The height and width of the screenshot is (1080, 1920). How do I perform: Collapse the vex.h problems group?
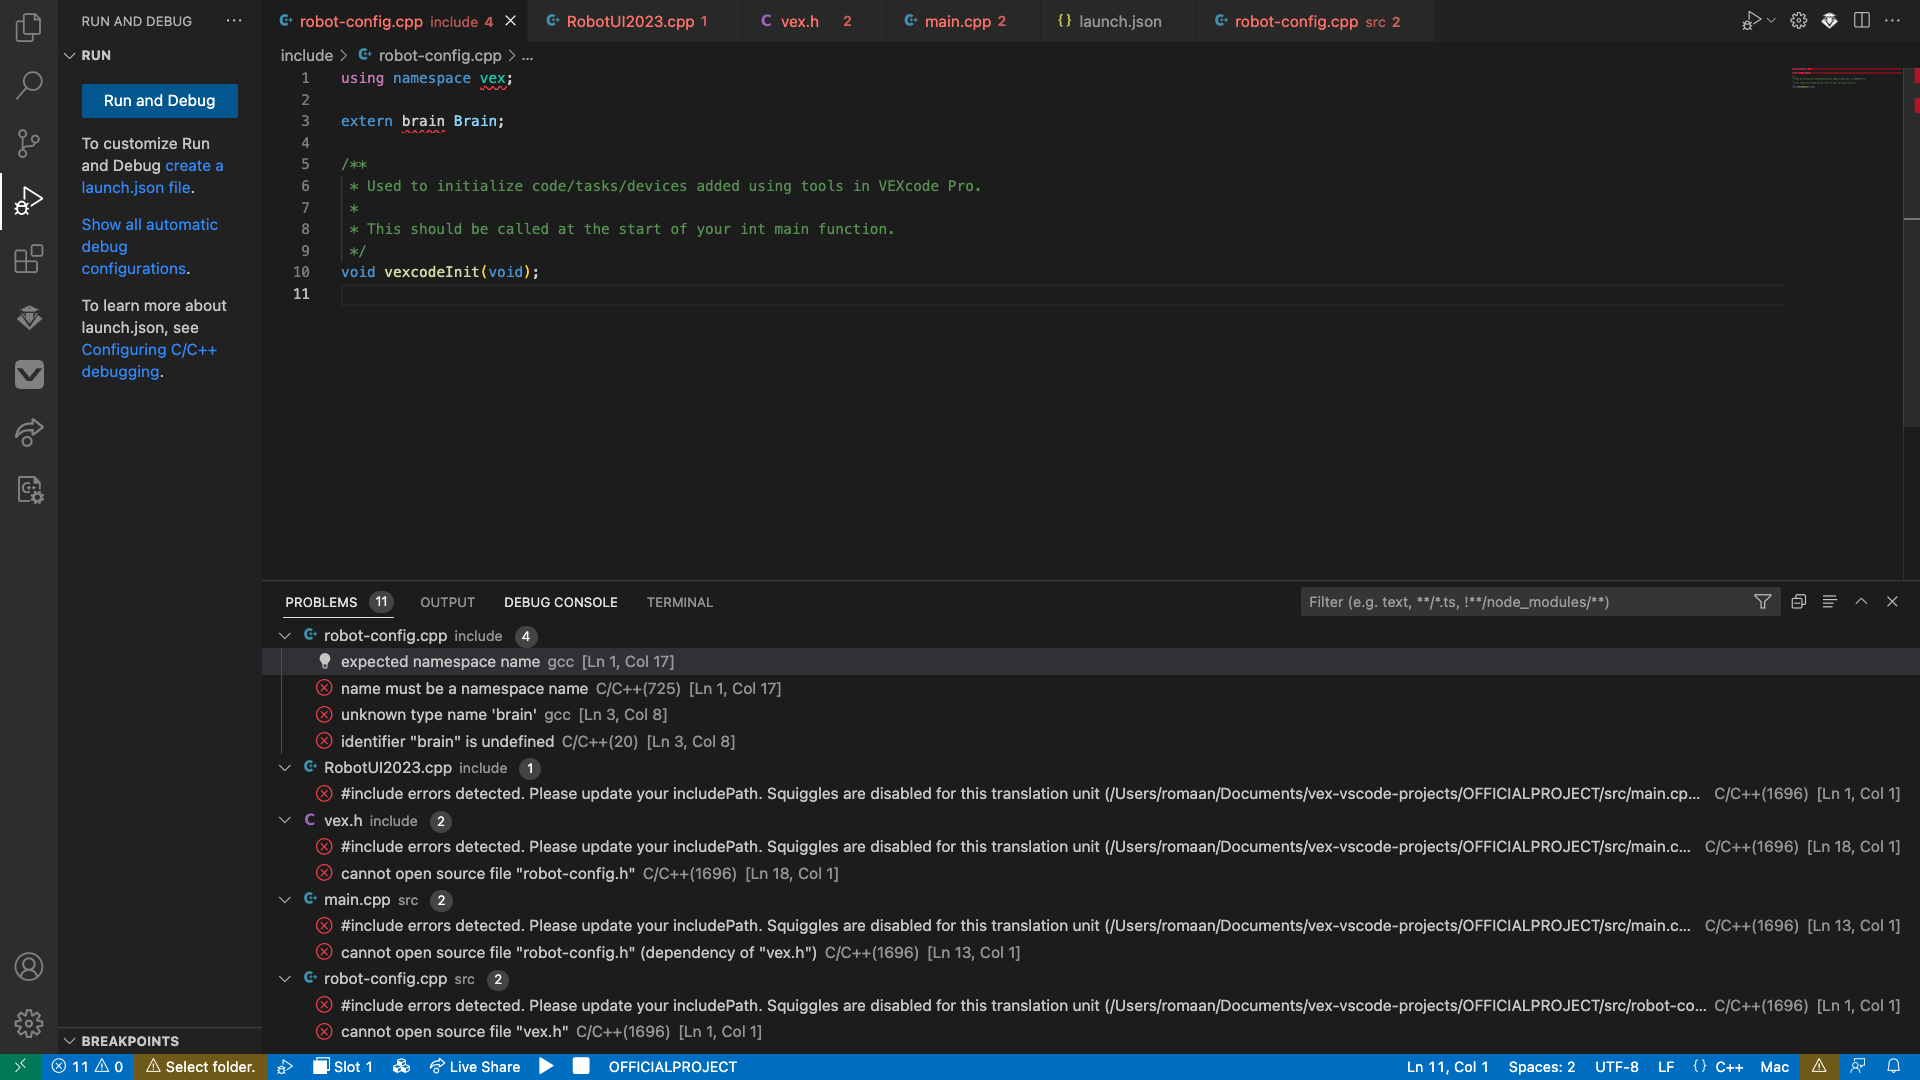pyautogui.click(x=285, y=821)
